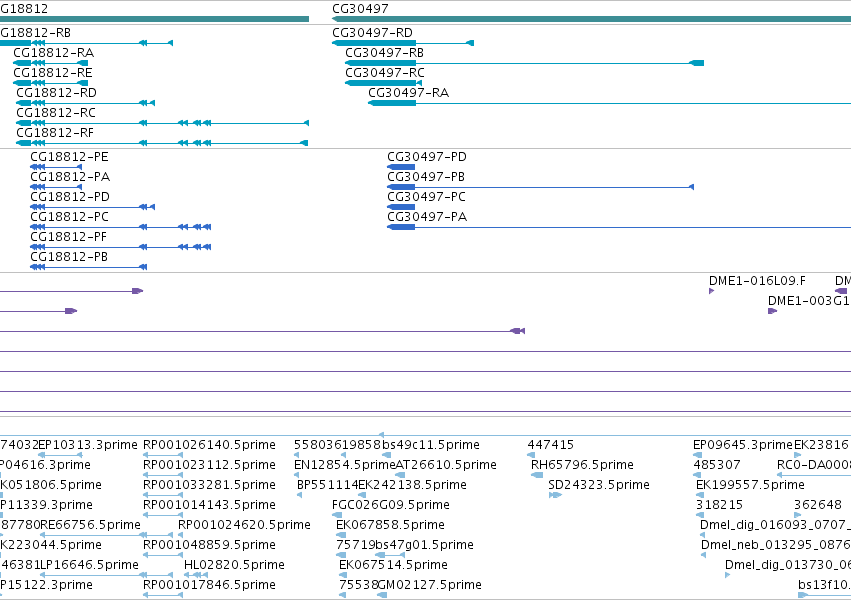The image size is (851, 600).
Task: Select the EK067514.5prime EST label
Action: tap(393, 565)
